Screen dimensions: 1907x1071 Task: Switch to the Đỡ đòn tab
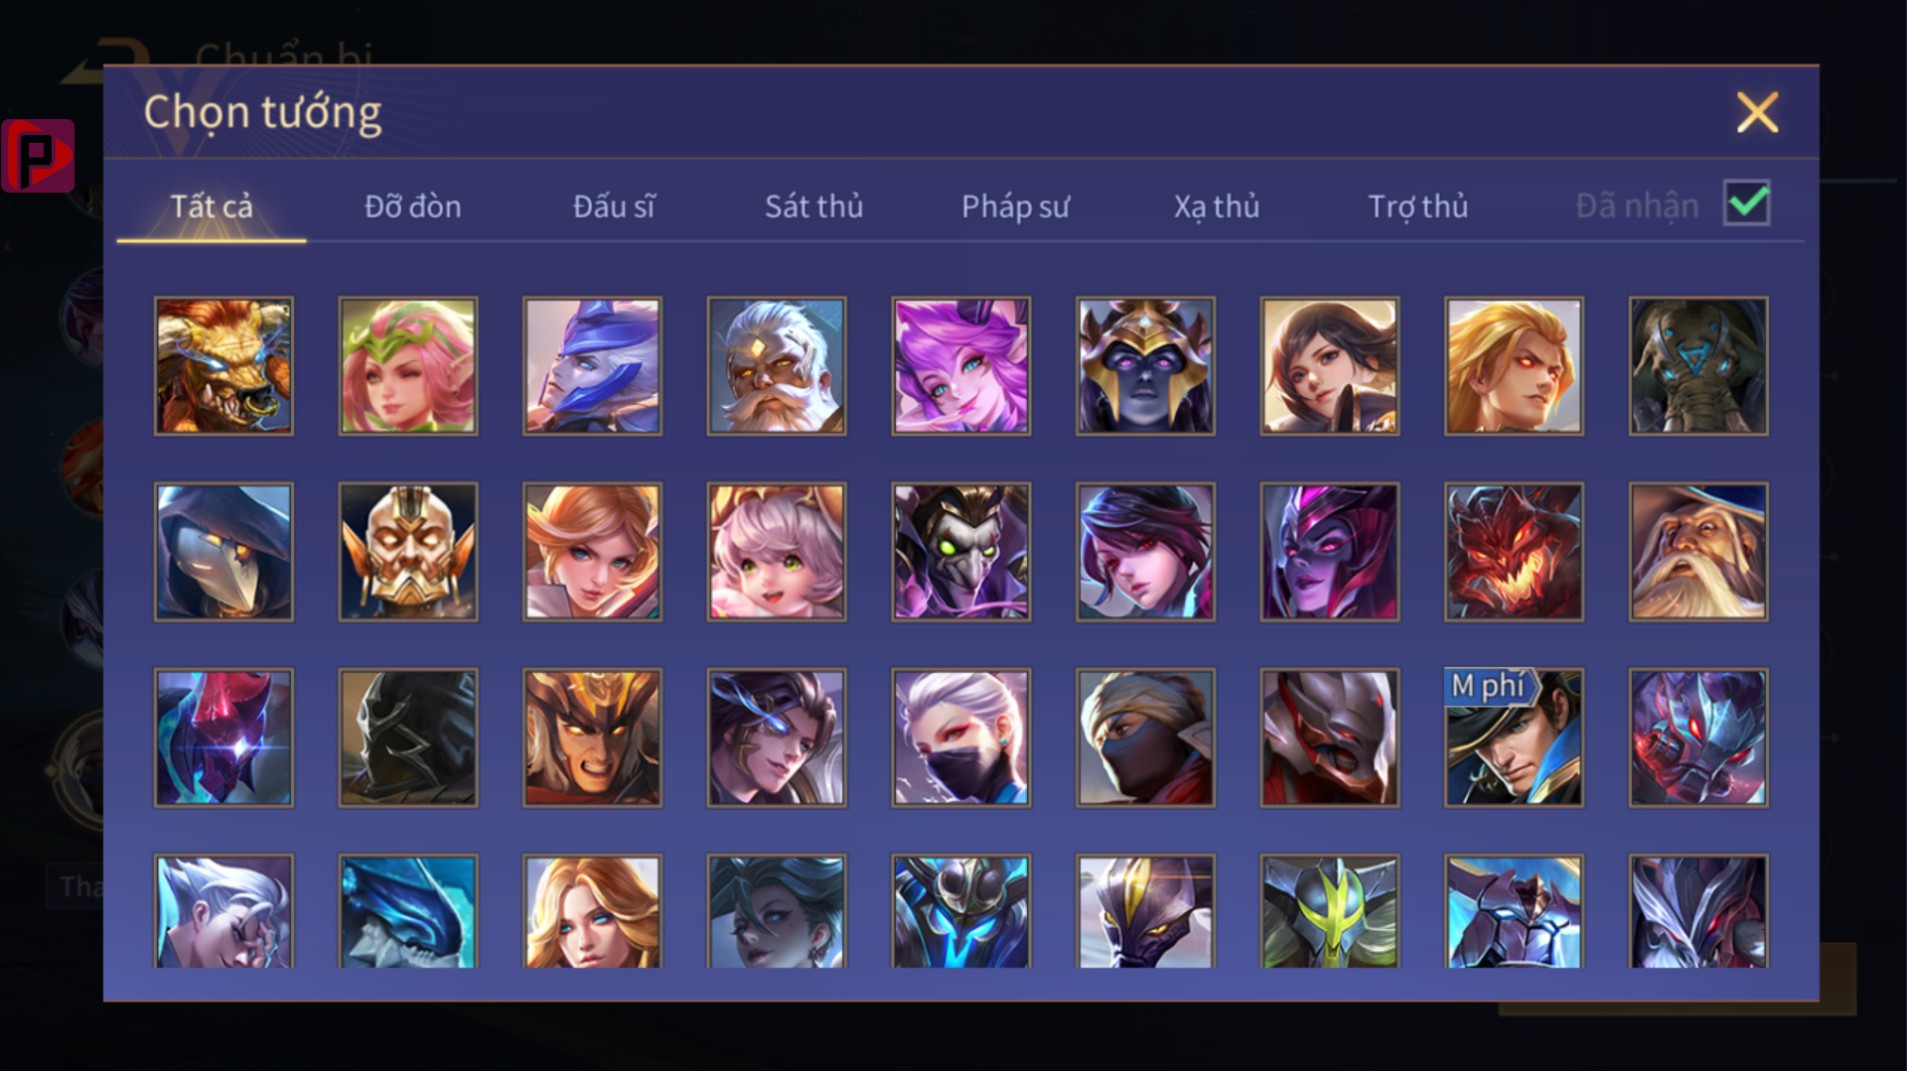(413, 206)
